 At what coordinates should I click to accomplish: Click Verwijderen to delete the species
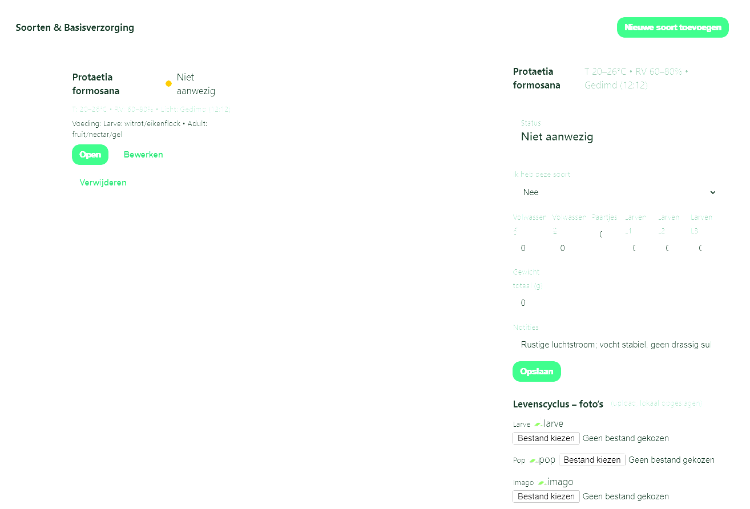[103, 183]
